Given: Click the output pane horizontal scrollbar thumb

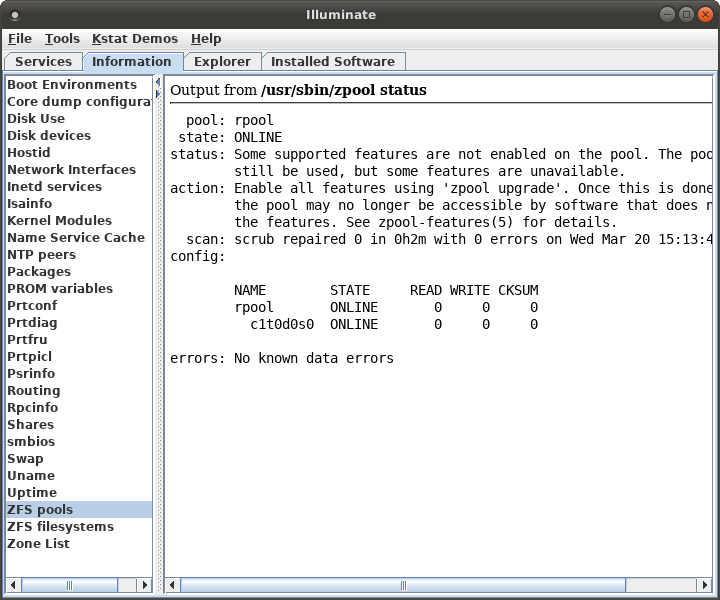Looking at the screenshot, I should click(x=403, y=585).
